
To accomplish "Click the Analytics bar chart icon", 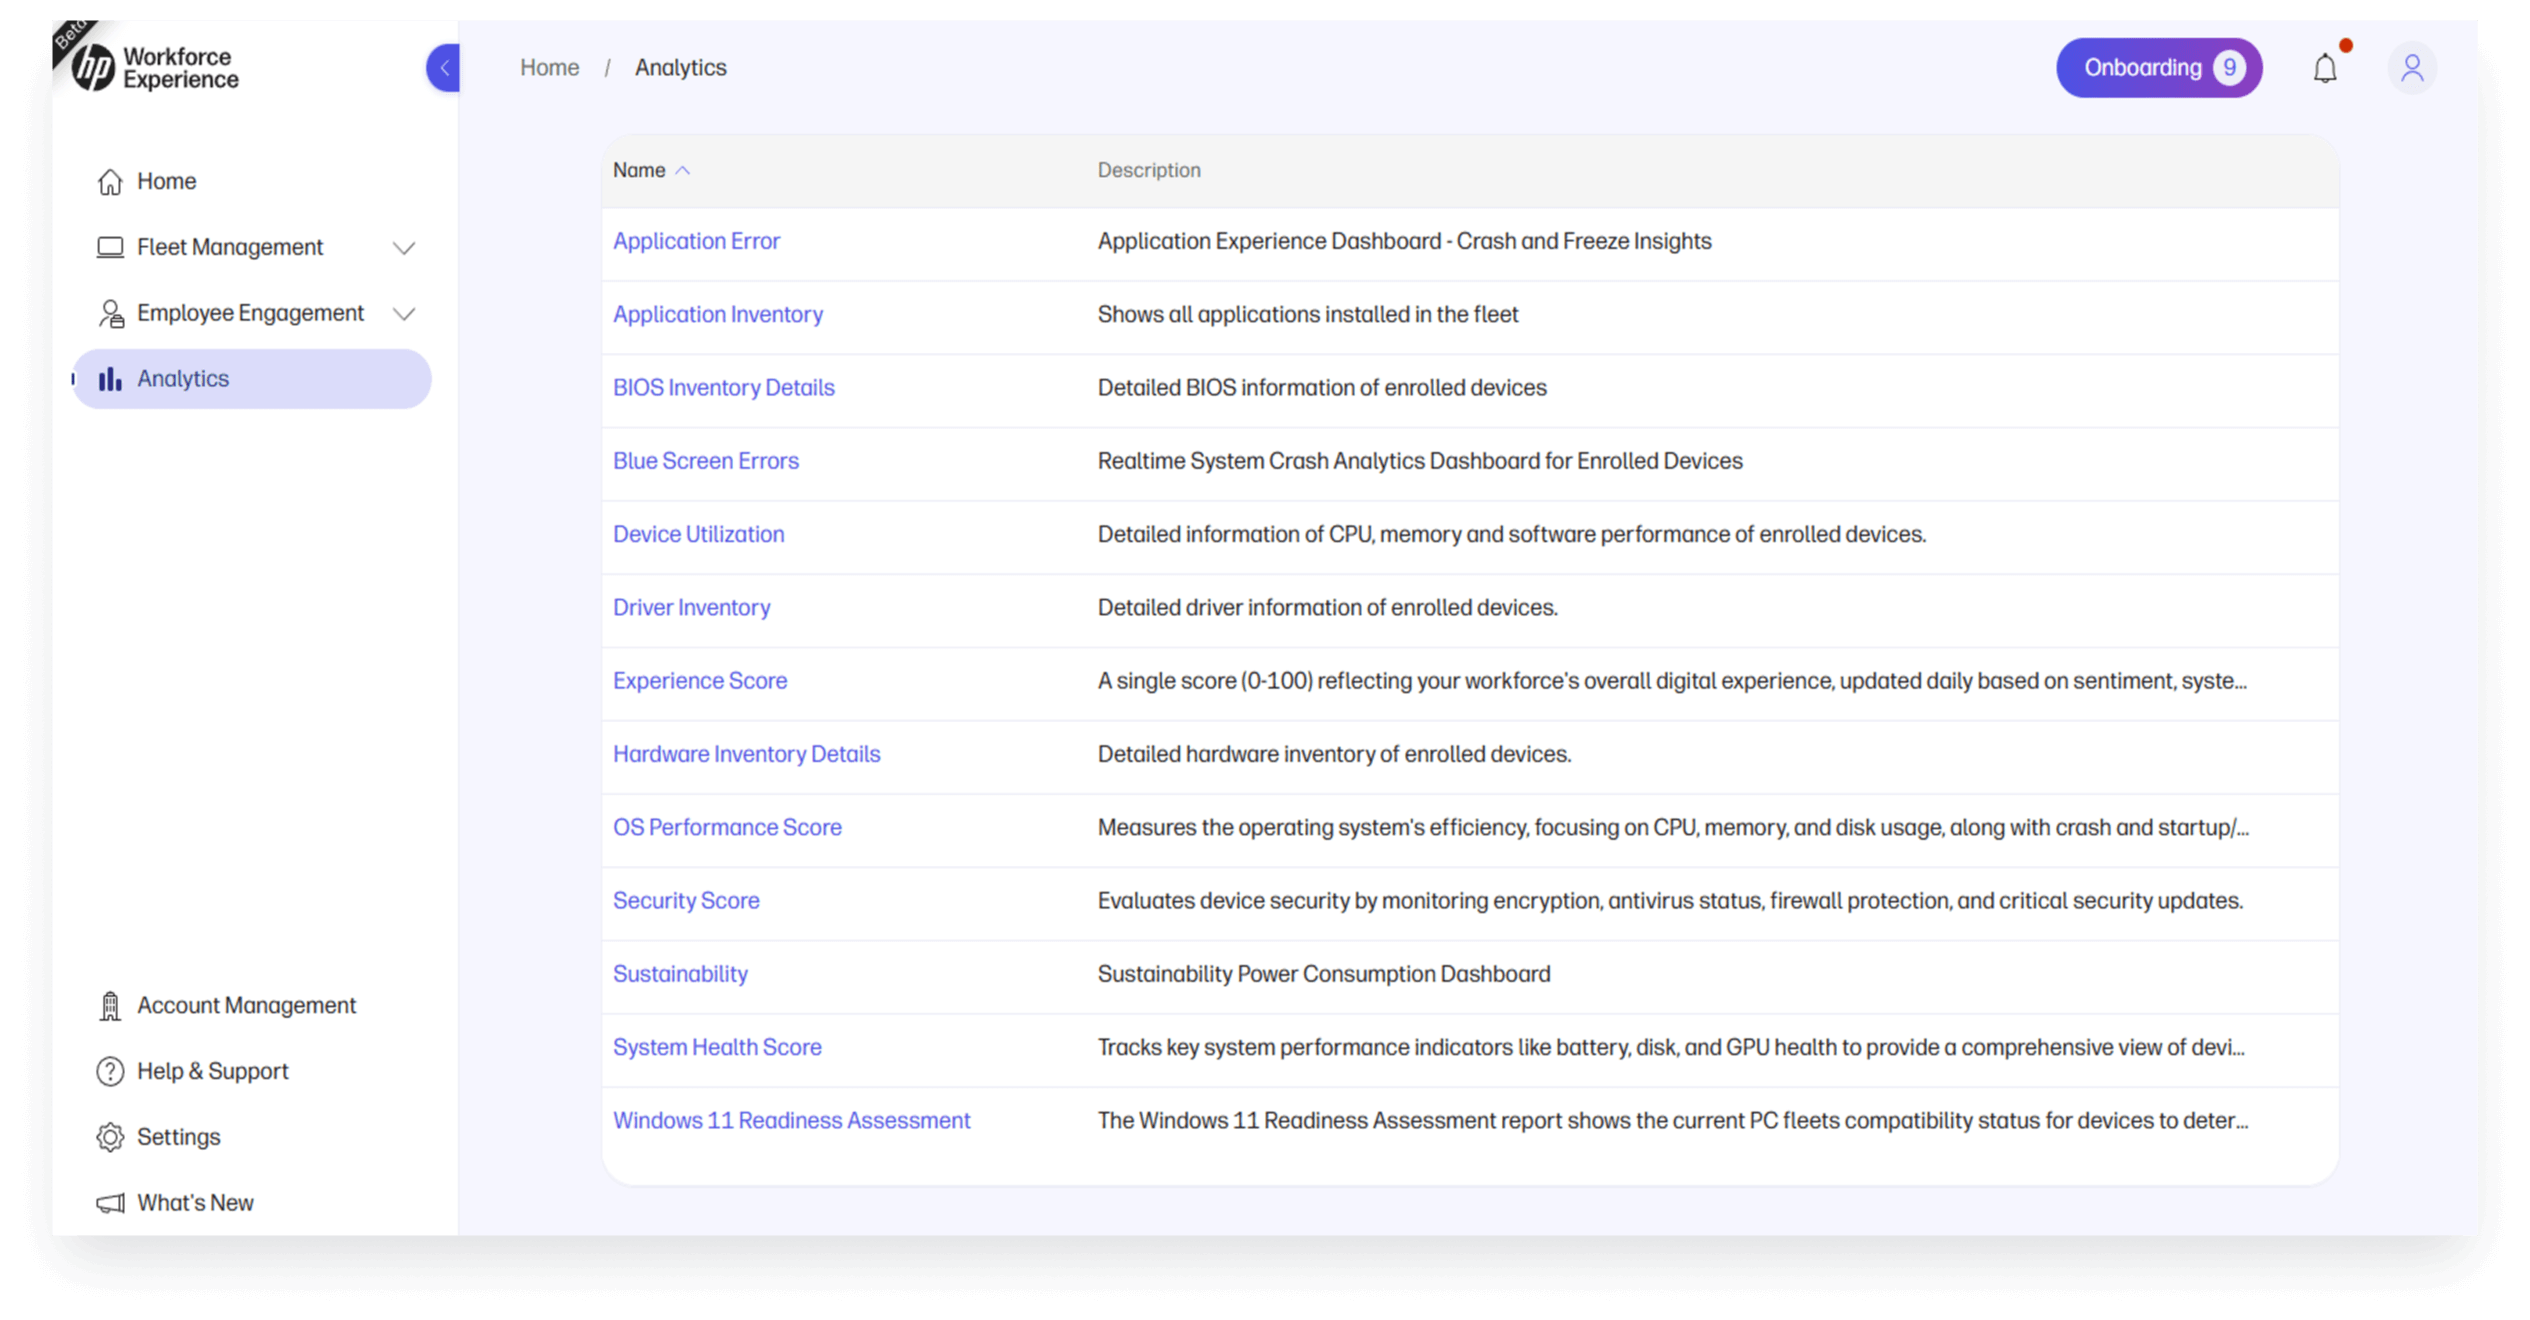I will pyautogui.click(x=110, y=379).
